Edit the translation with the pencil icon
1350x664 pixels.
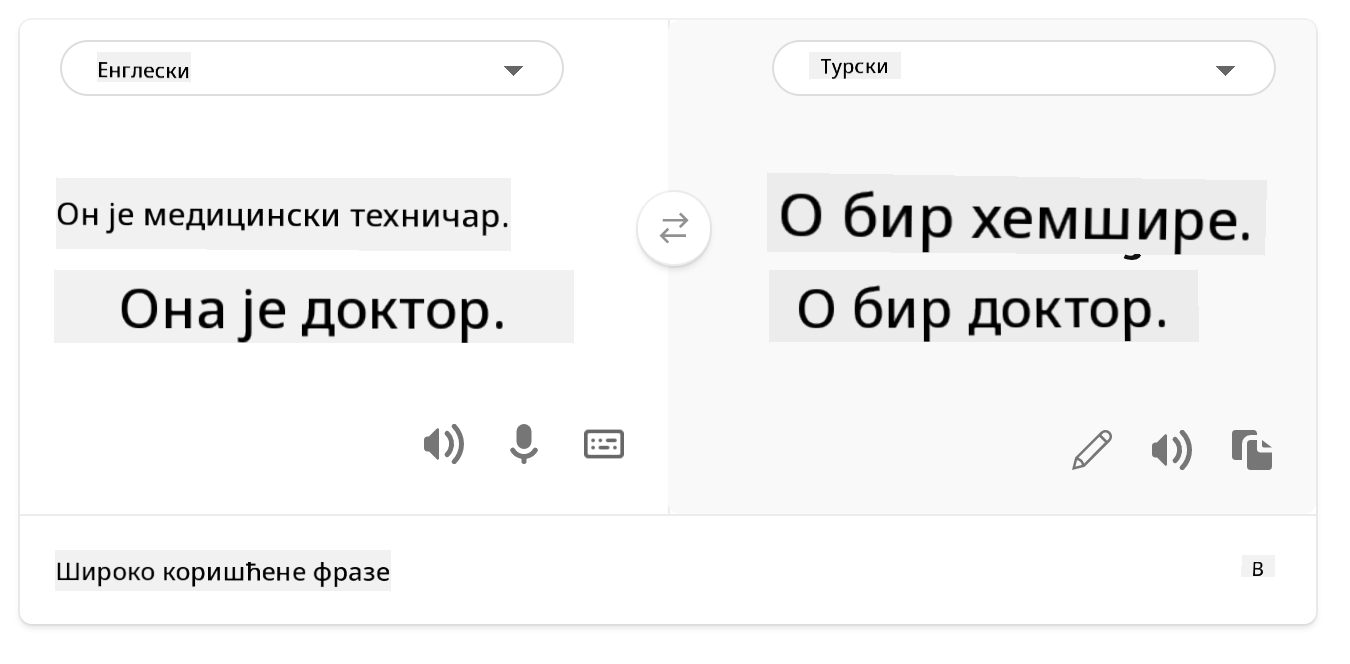click(x=1091, y=450)
